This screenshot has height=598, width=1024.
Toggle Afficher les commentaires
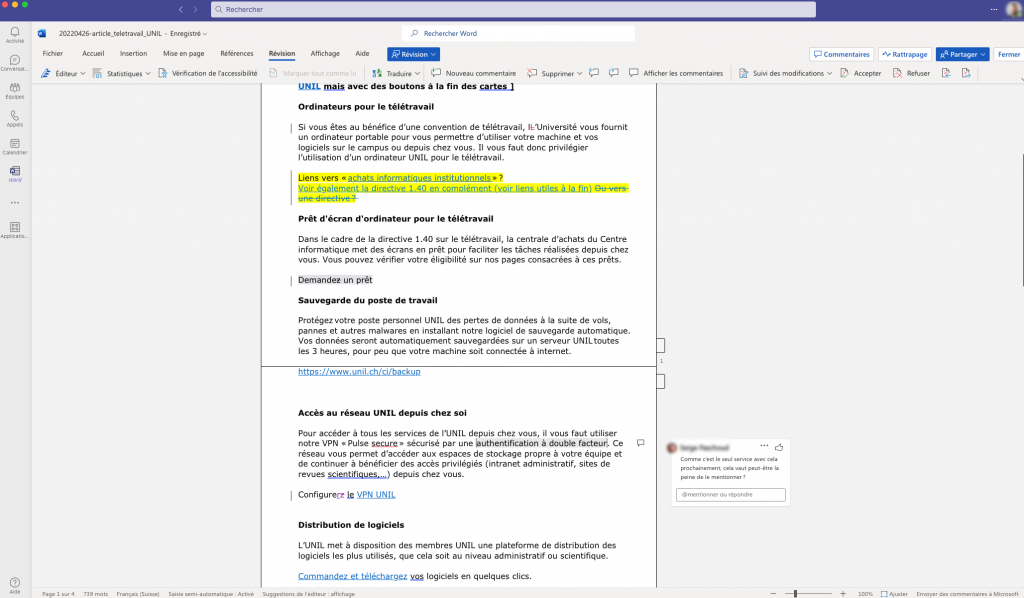[675, 73]
